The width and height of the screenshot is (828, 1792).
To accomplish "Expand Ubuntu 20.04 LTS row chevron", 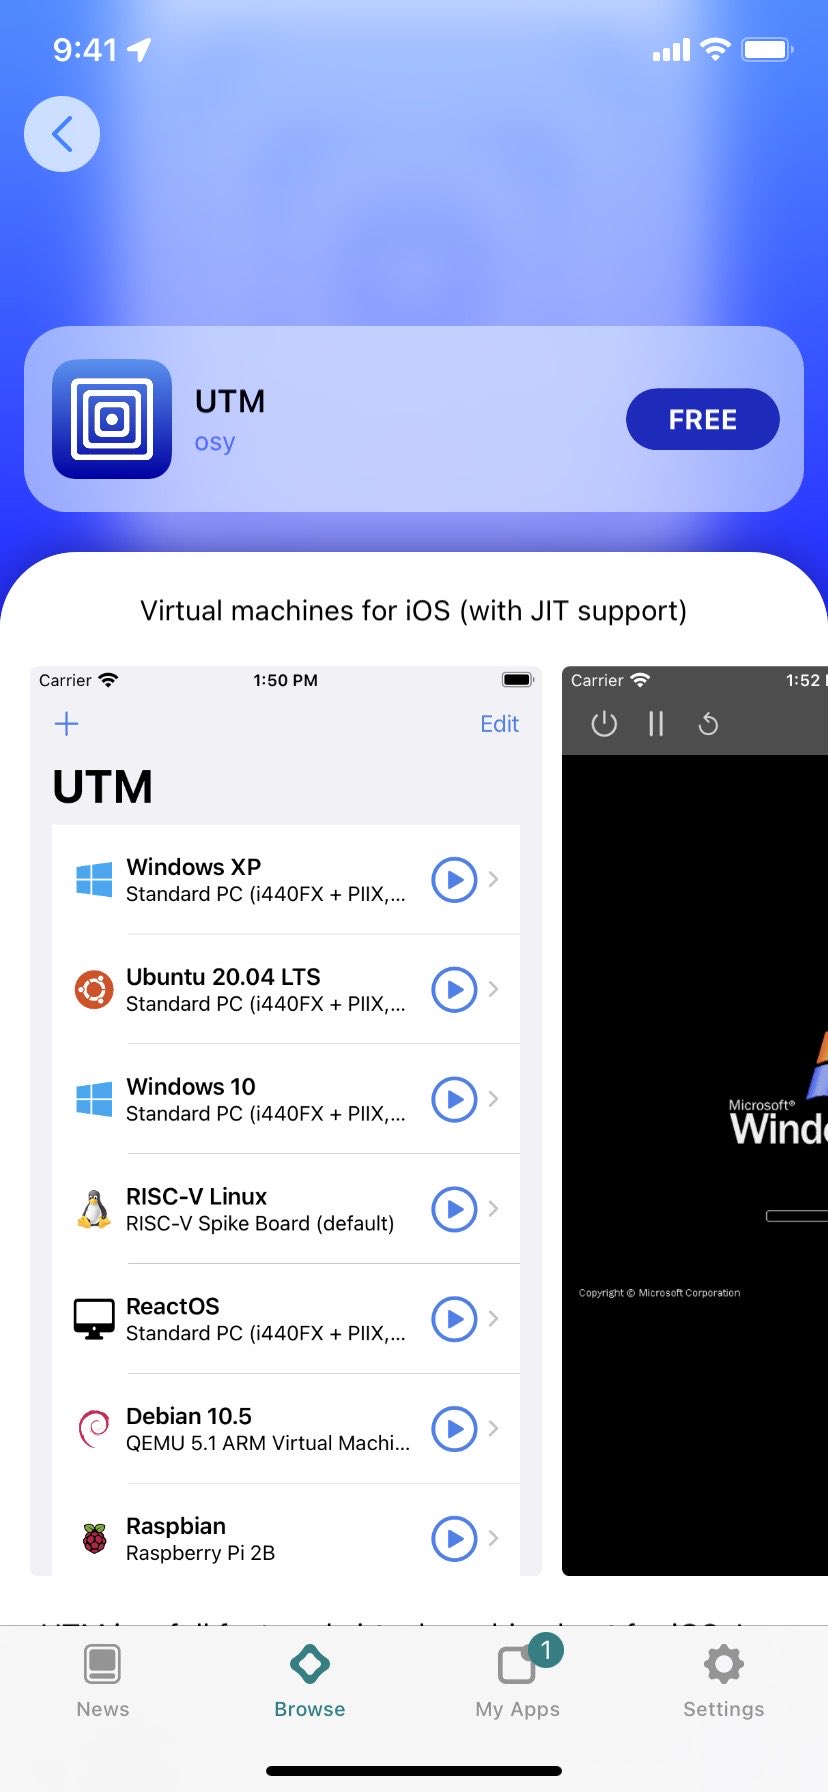I will coord(493,990).
